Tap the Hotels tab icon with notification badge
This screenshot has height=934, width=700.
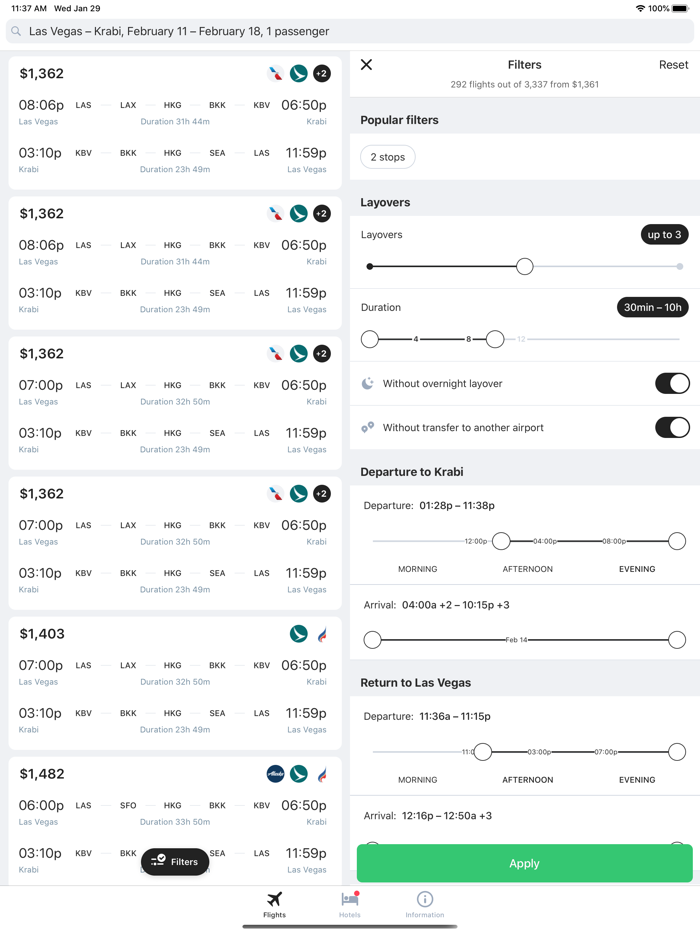click(350, 899)
